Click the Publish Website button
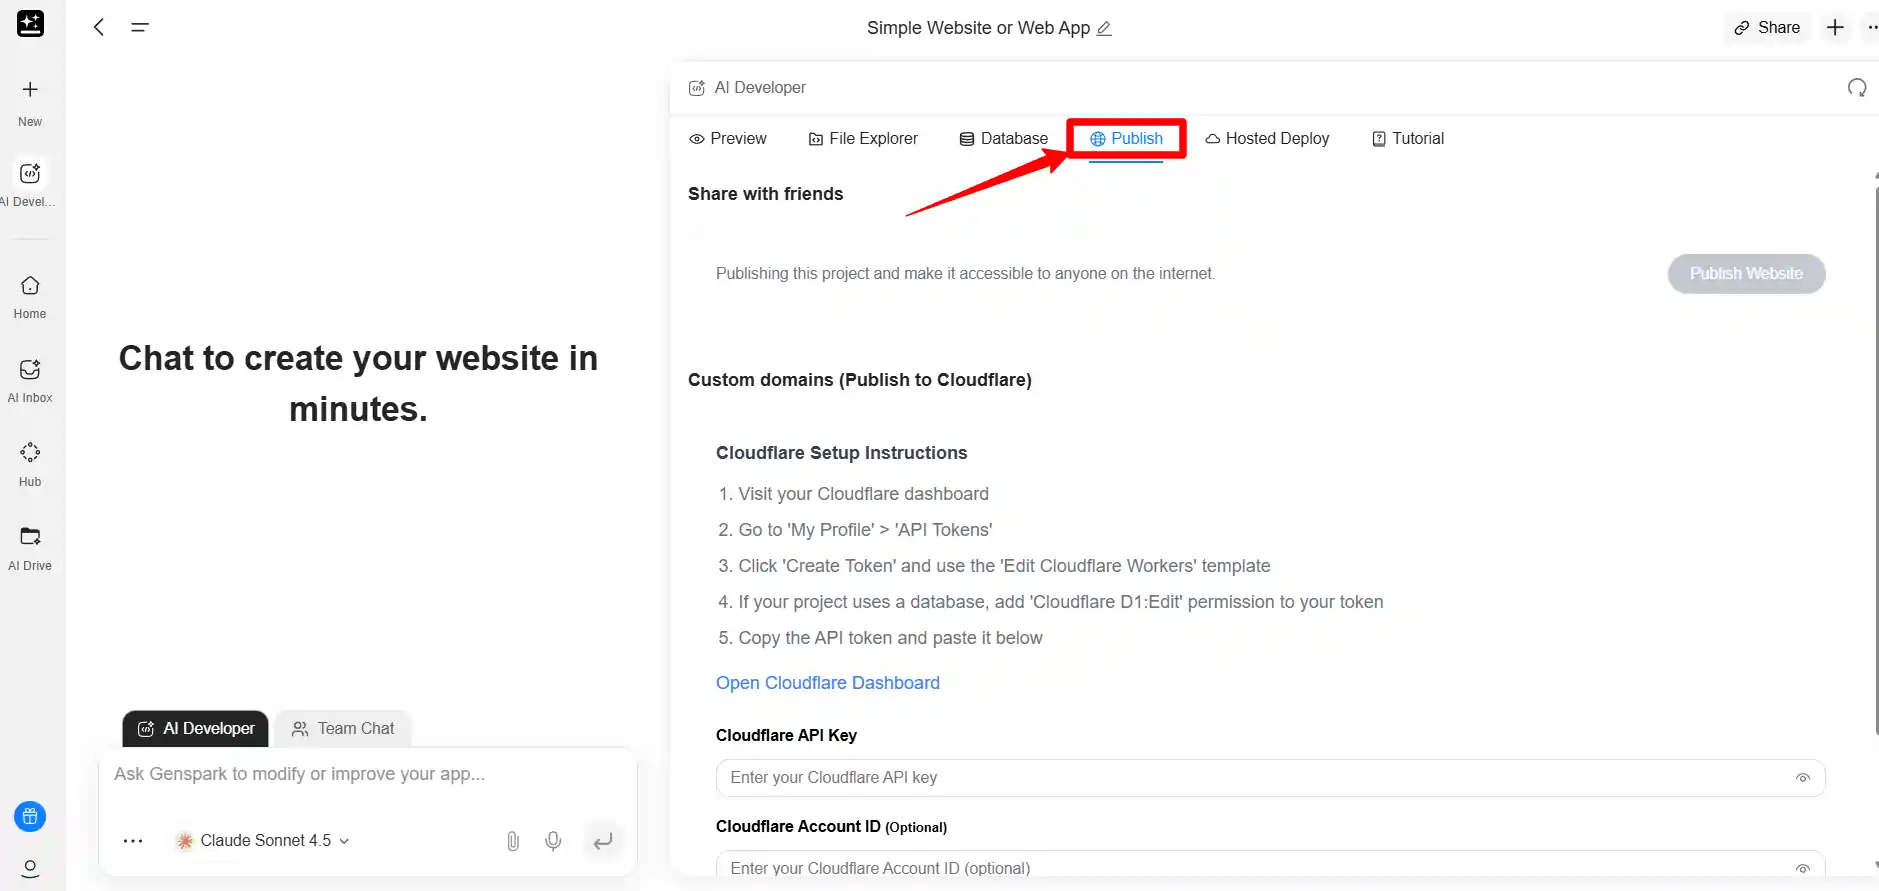Image resolution: width=1879 pixels, height=891 pixels. 1745,273
